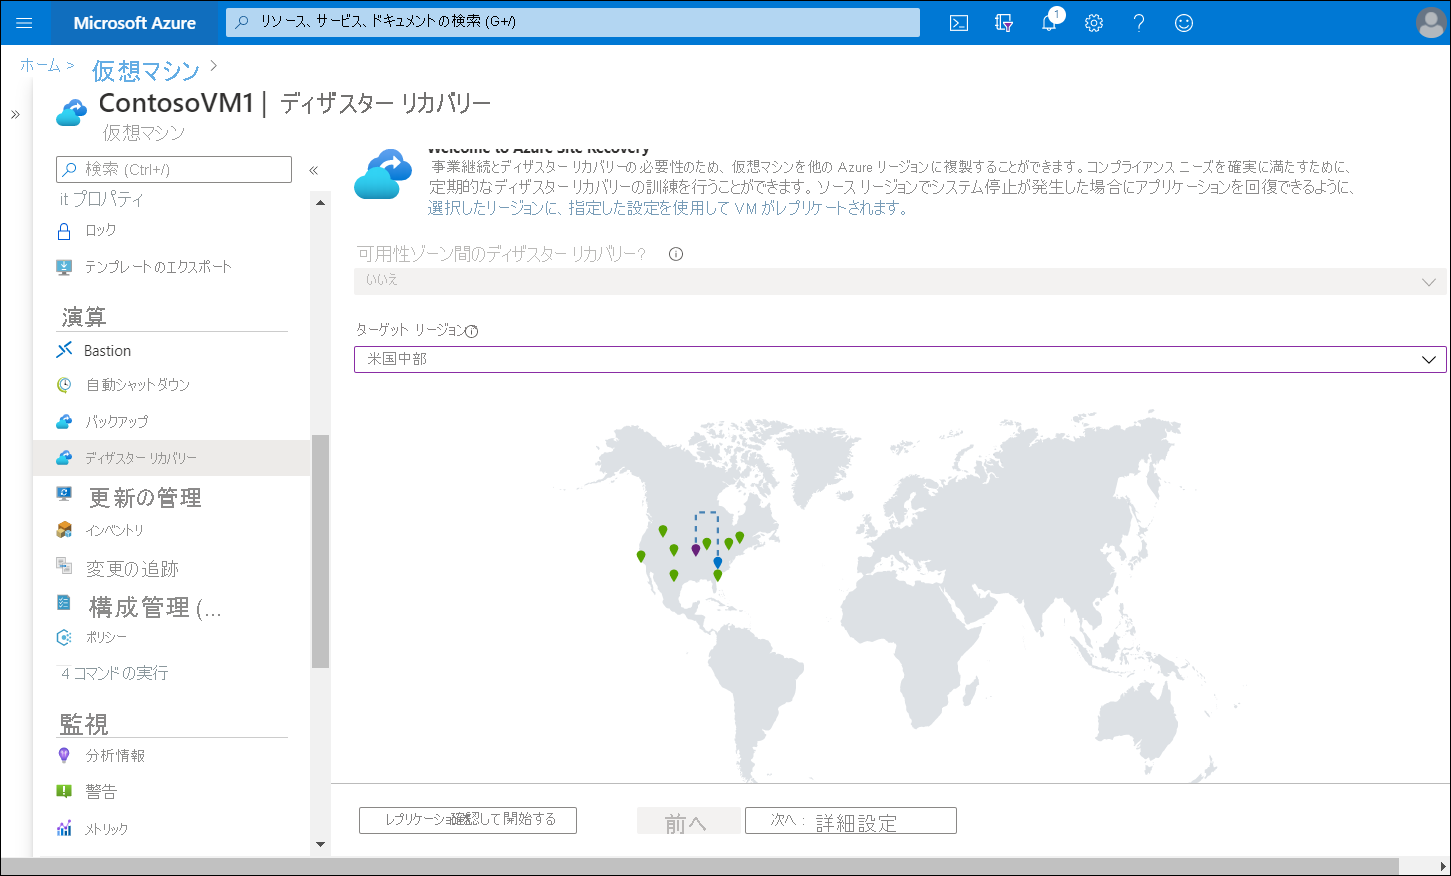Click sidebar scrollbar up arrow
Screen dimensions: 1451x876
point(320,203)
